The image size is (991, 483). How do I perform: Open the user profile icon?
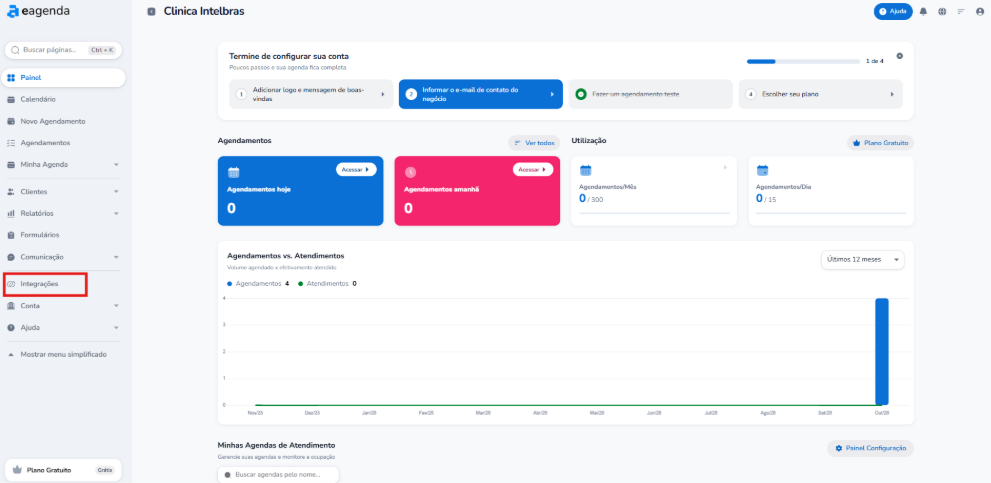980,11
